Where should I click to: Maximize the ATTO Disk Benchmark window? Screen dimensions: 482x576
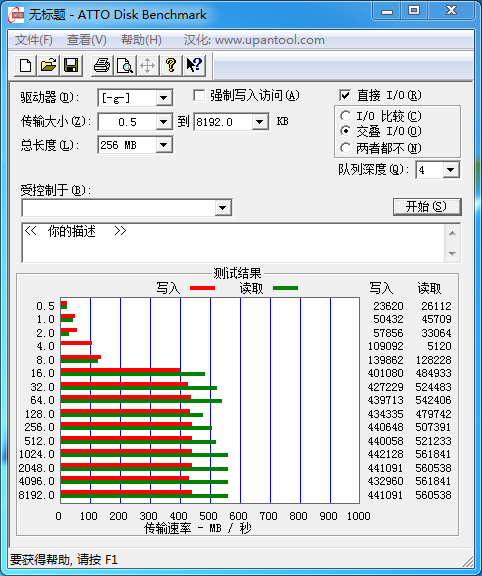[414, 11]
